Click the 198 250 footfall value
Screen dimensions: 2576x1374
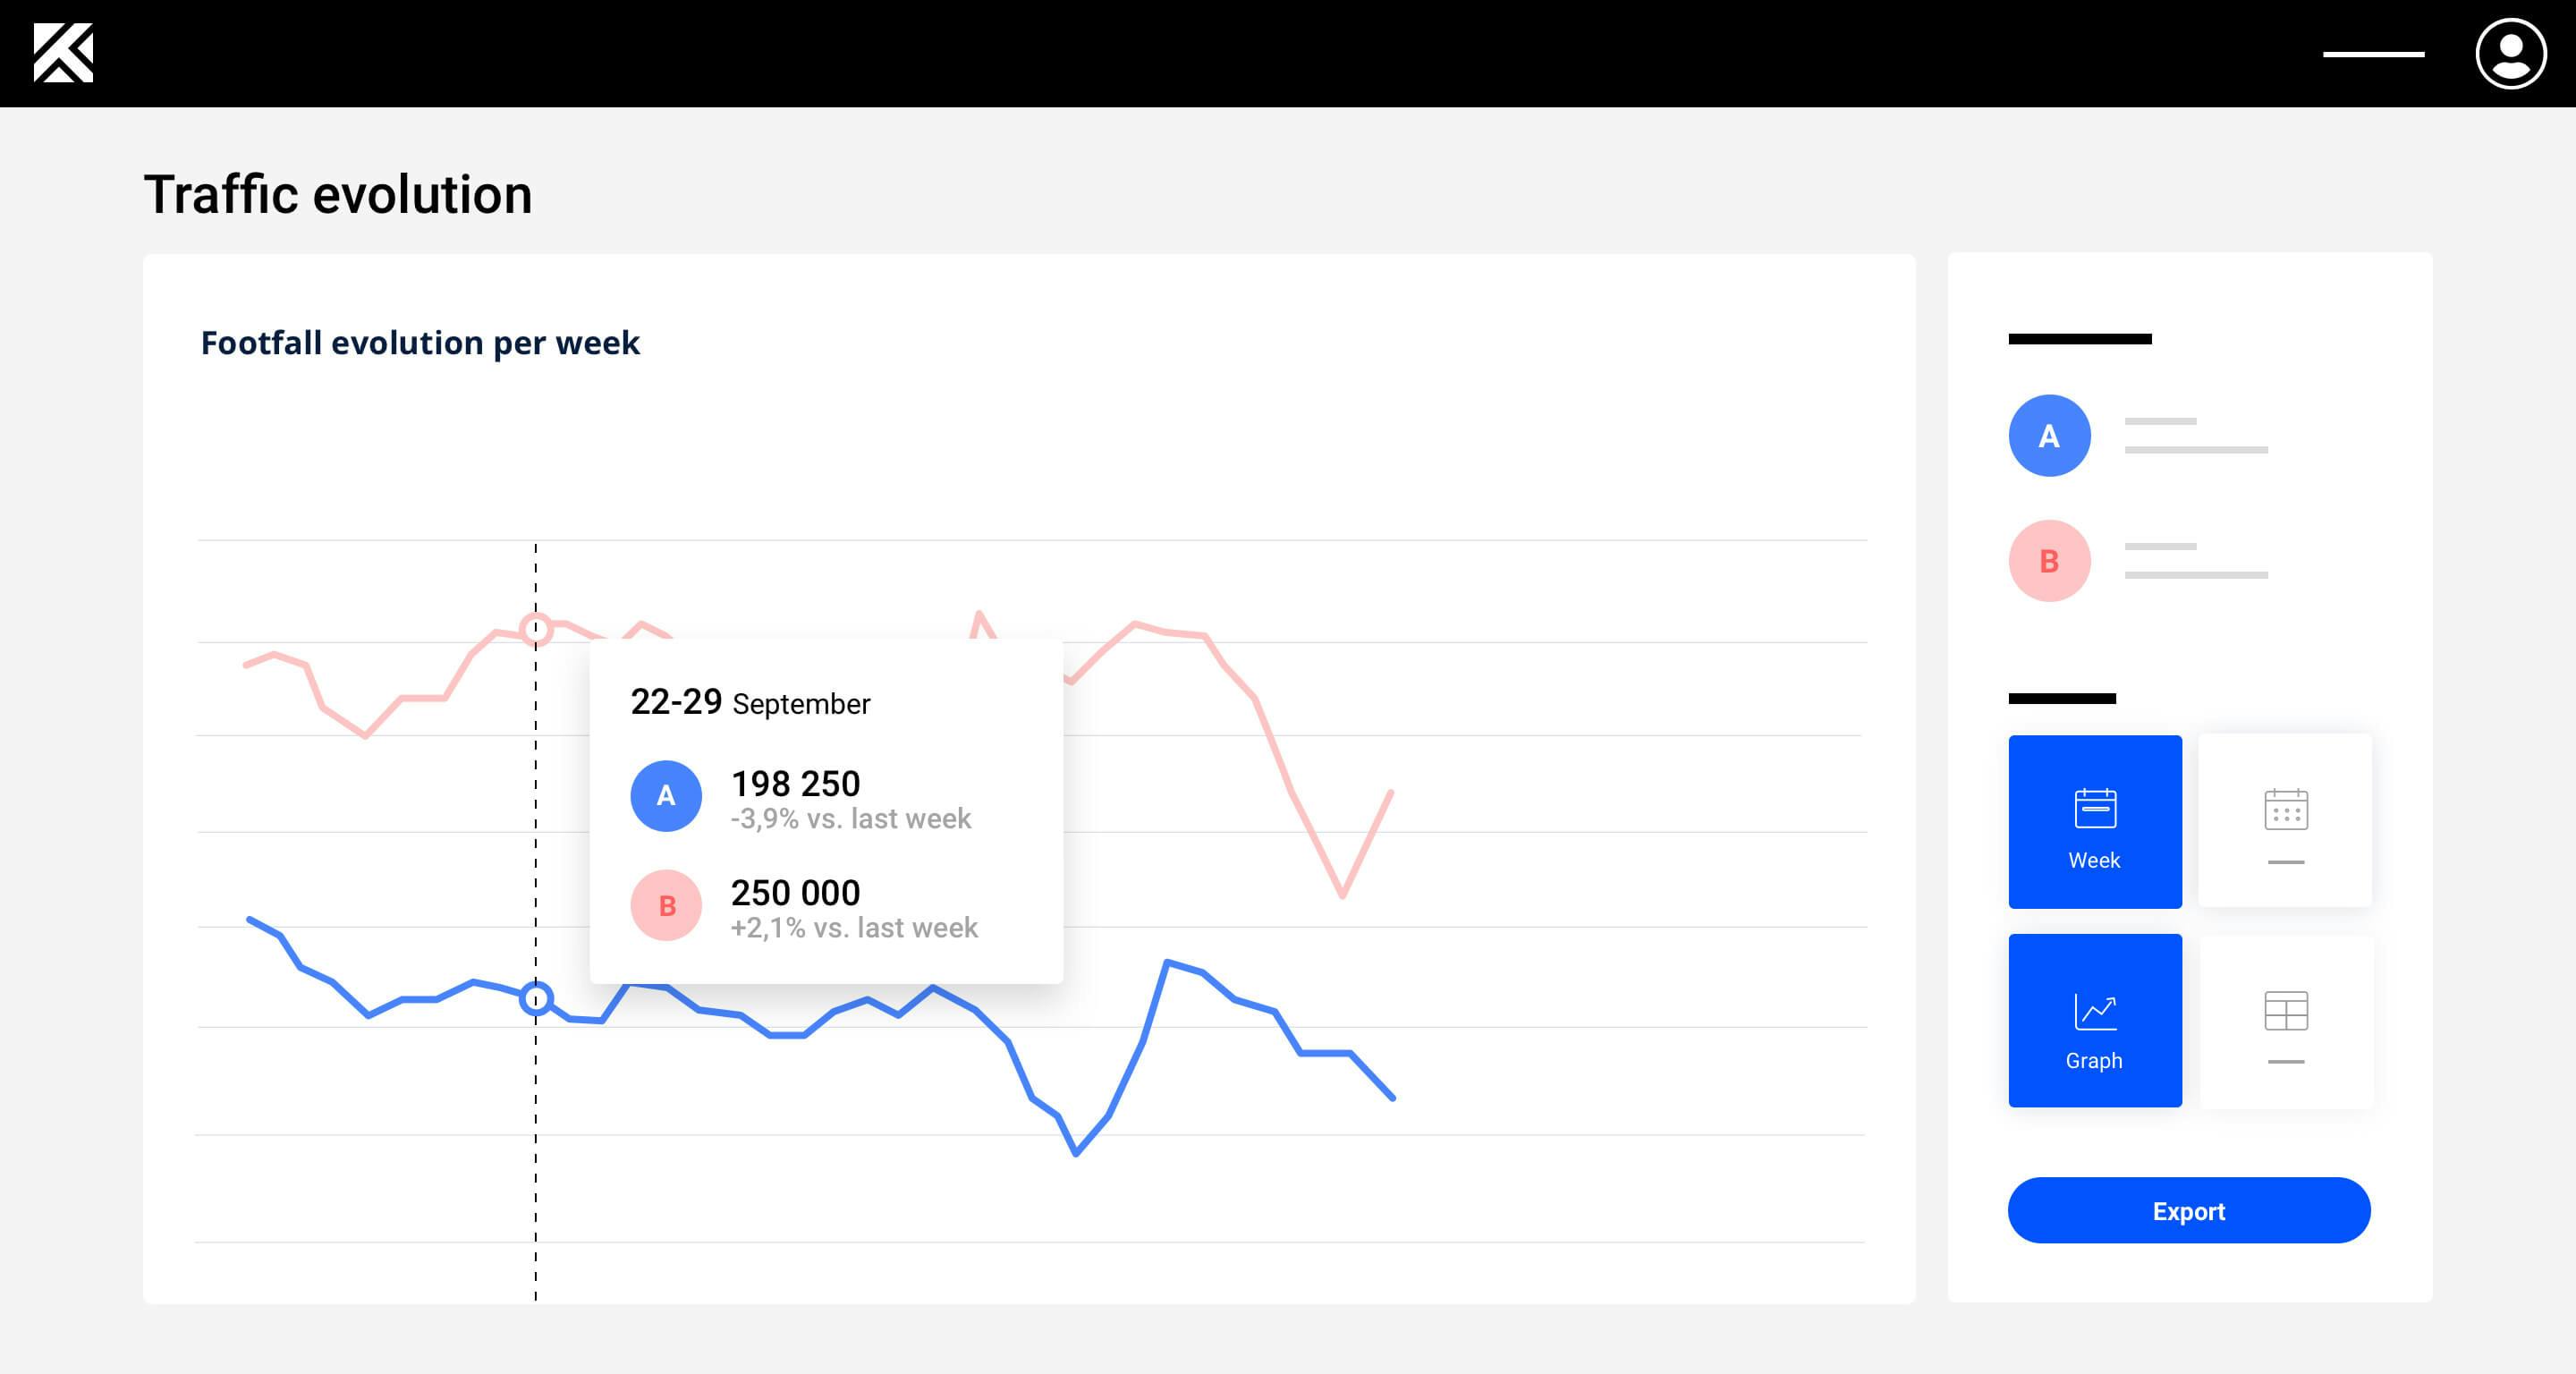coord(795,783)
